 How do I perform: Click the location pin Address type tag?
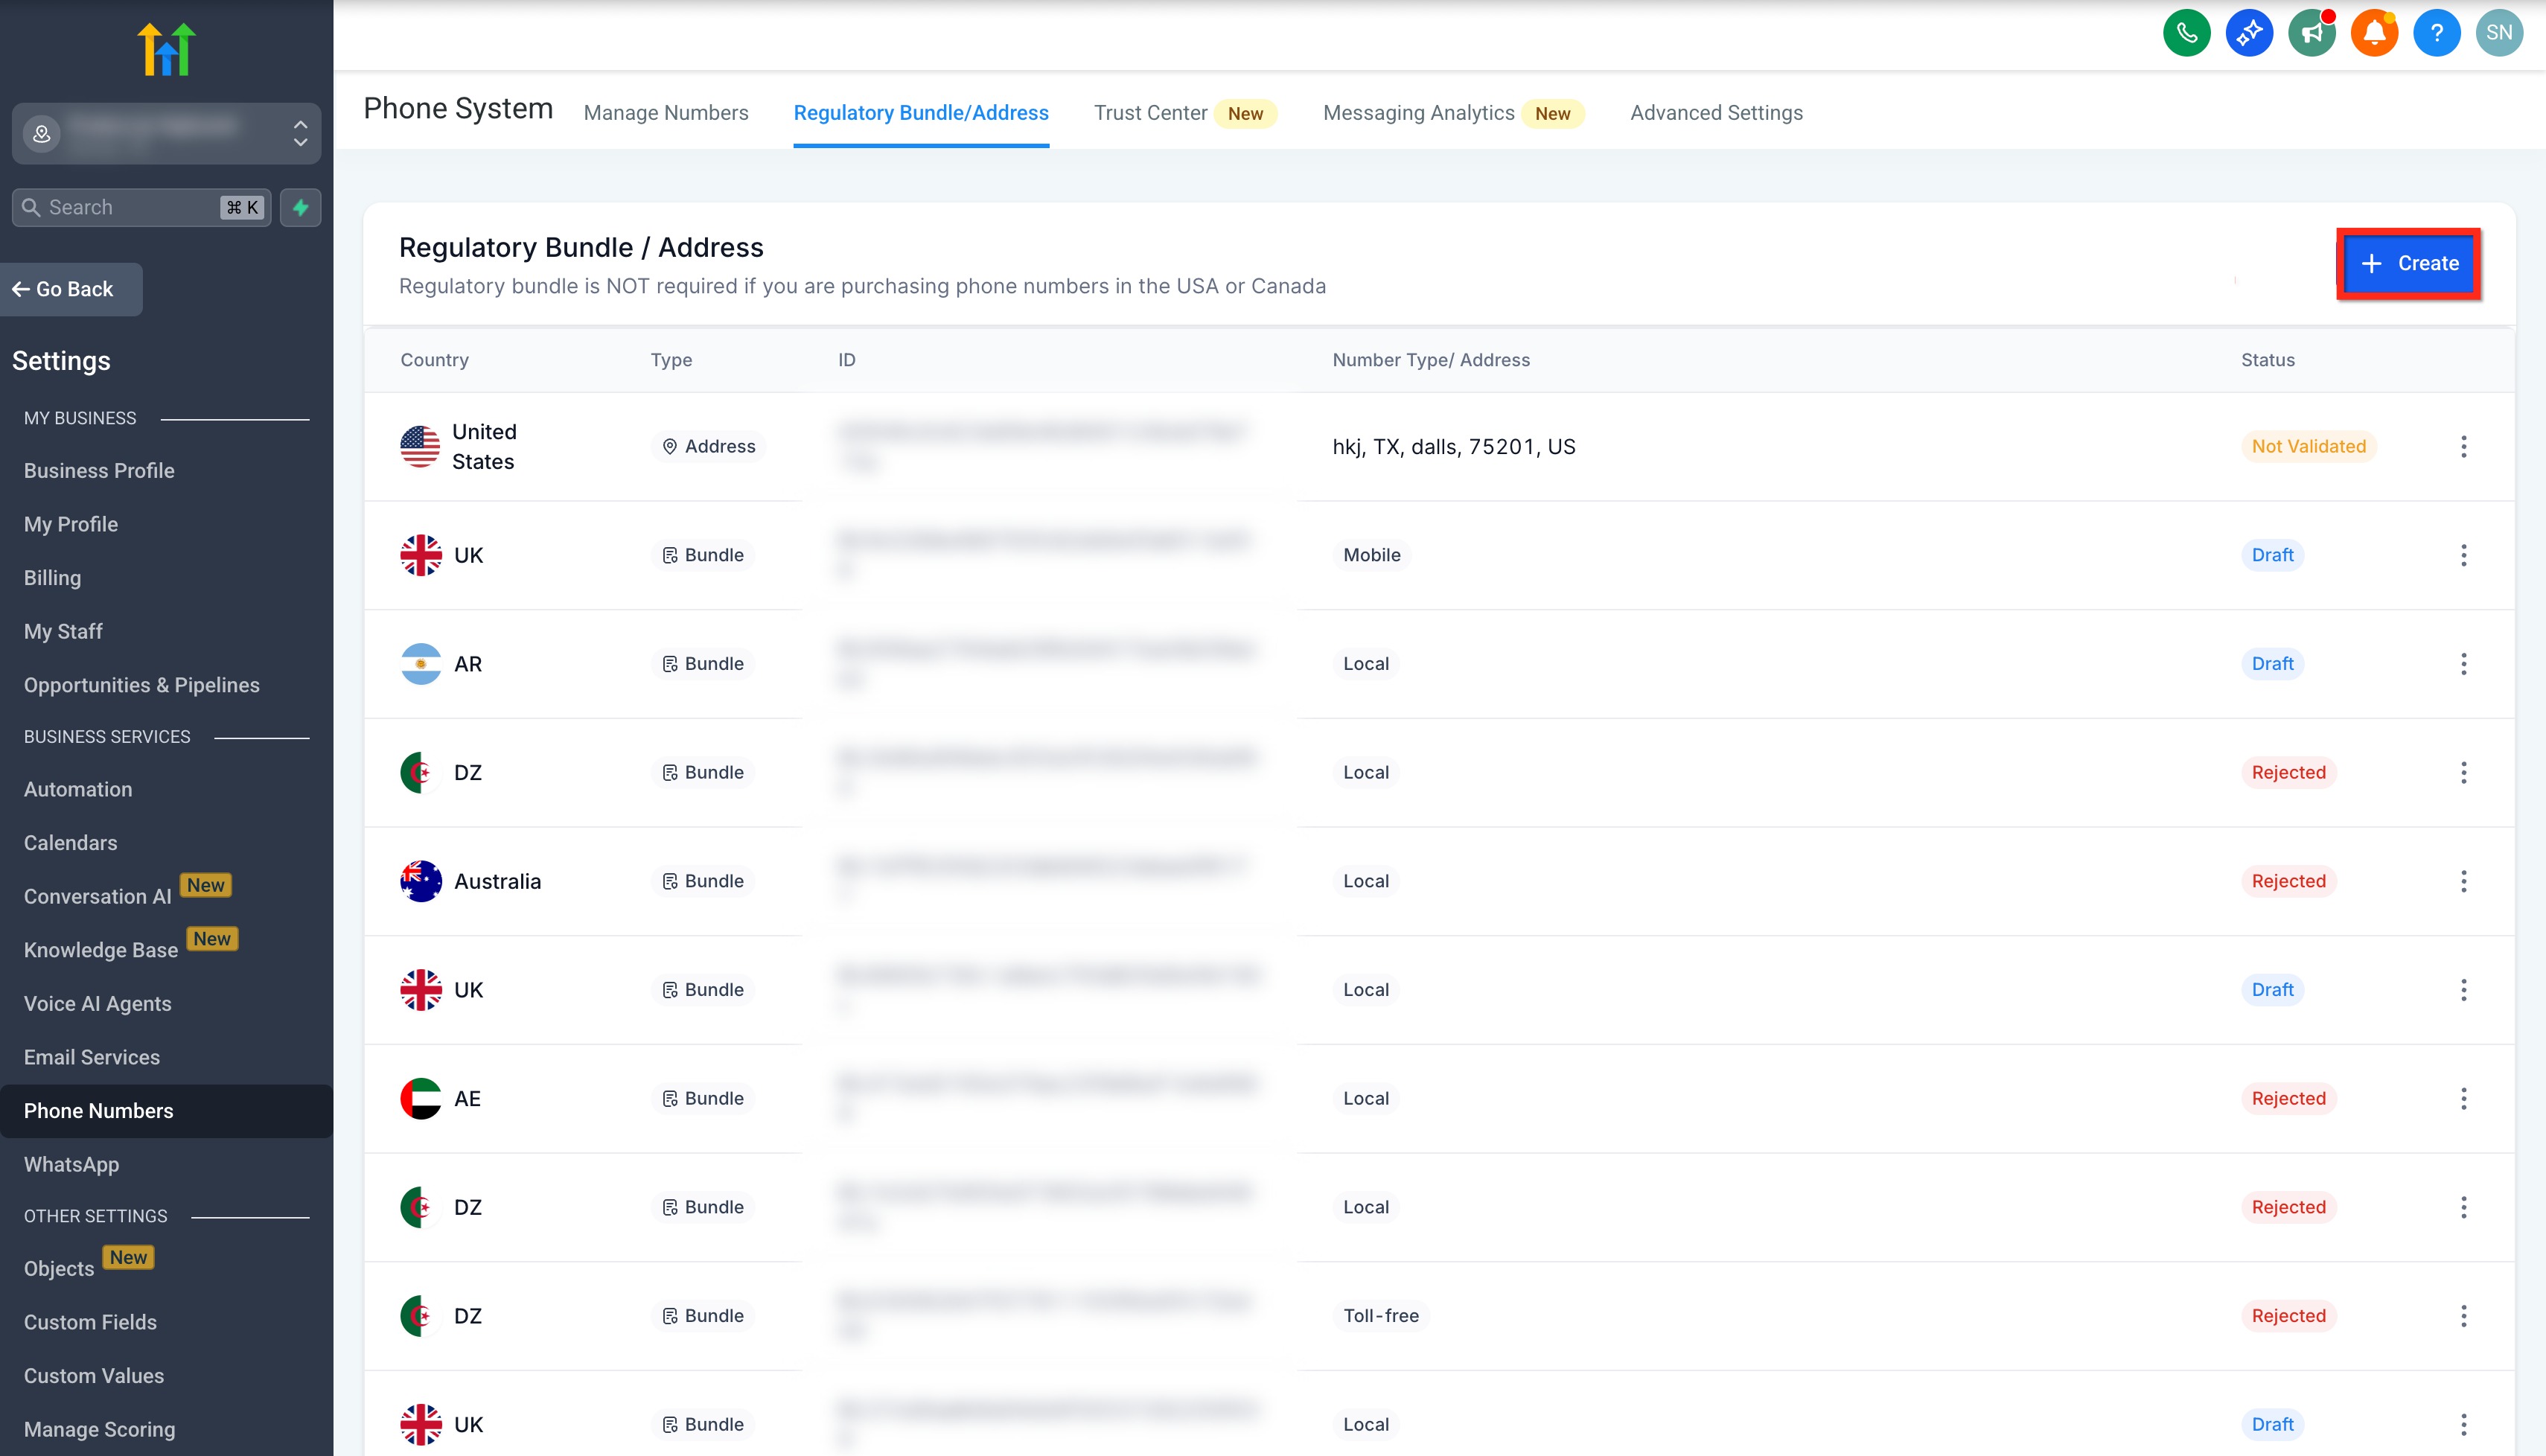(x=708, y=446)
